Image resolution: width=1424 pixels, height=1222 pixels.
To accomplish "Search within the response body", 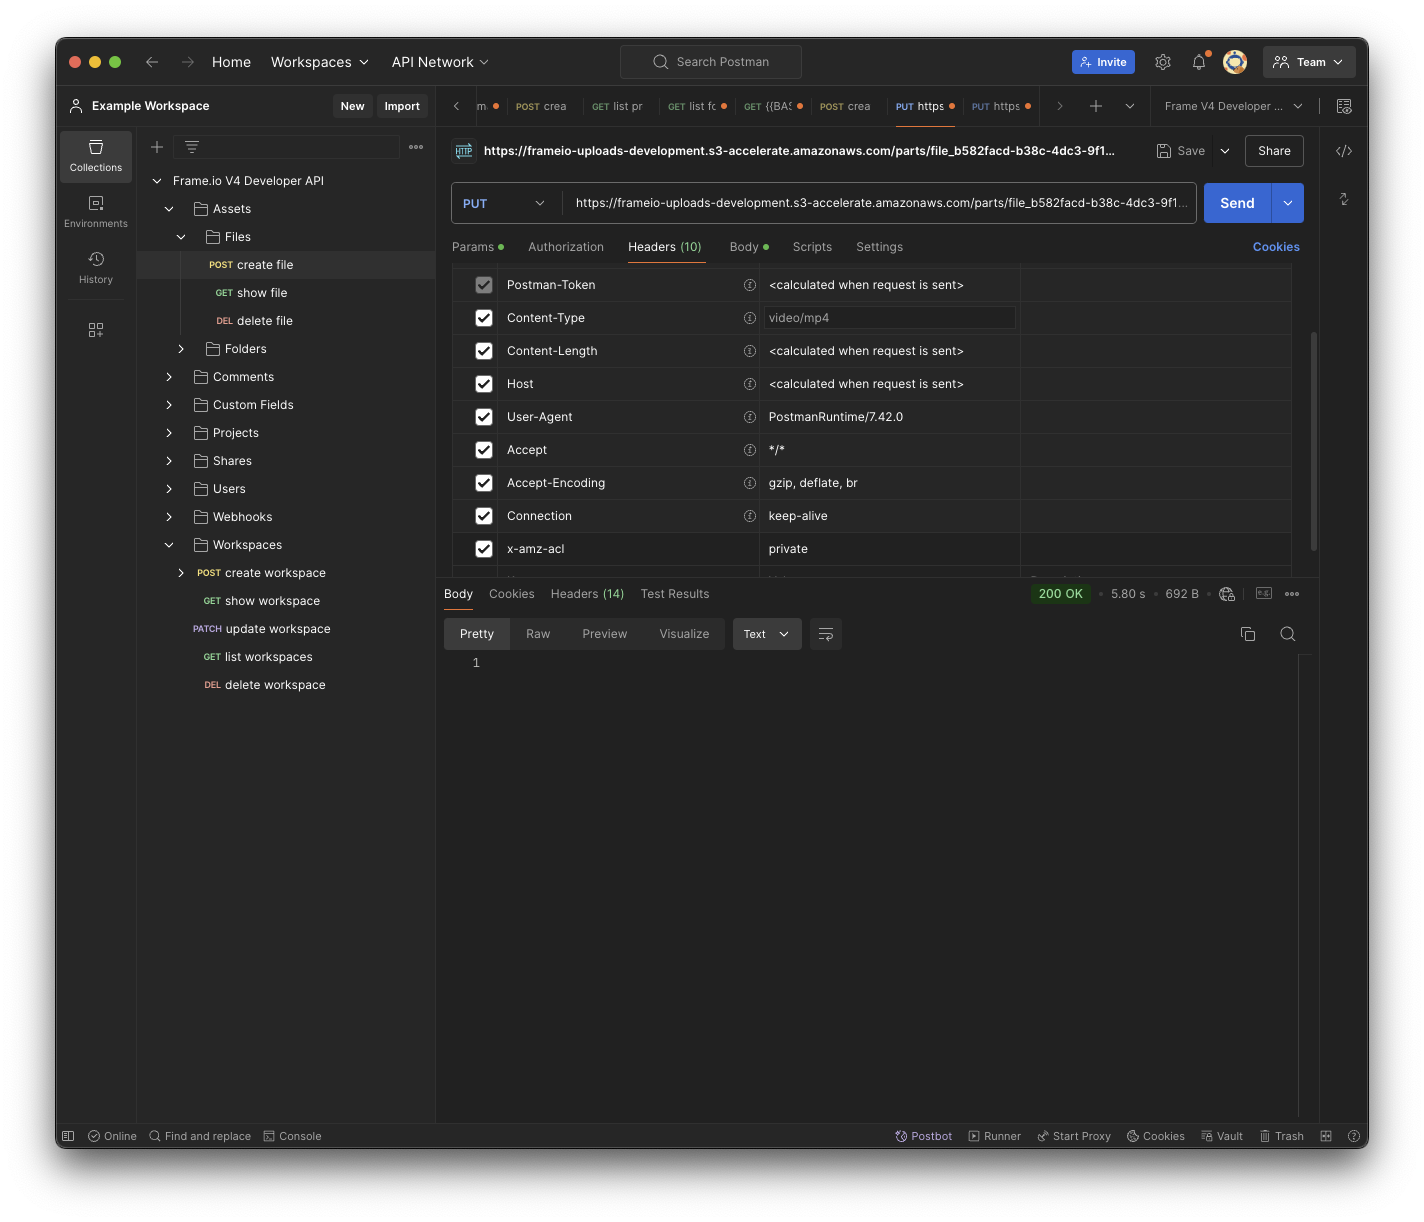I will pos(1288,634).
